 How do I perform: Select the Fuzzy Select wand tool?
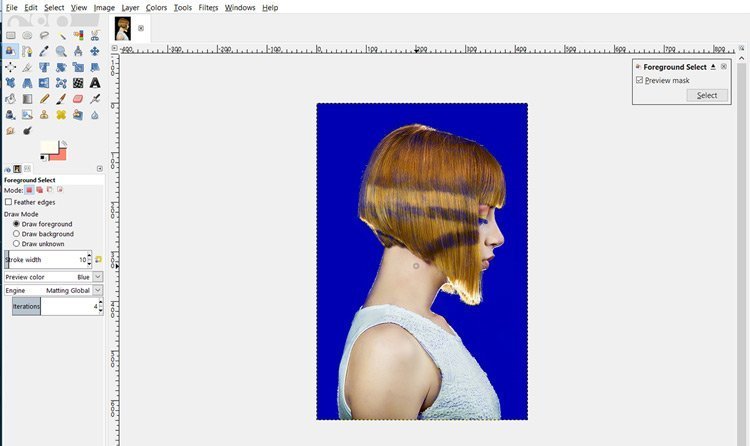click(61, 35)
